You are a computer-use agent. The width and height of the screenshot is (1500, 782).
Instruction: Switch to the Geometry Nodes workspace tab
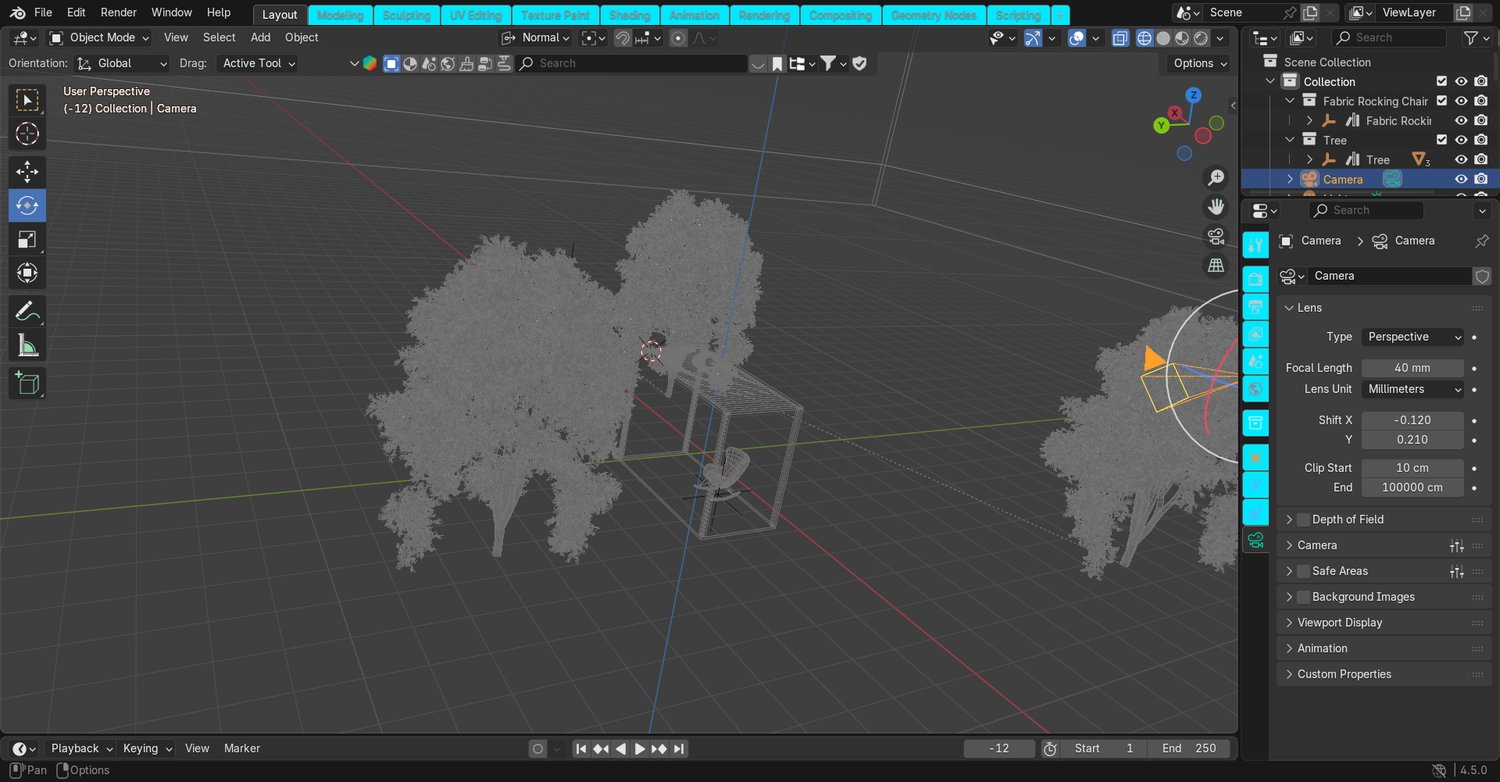[x=934, y=15]
